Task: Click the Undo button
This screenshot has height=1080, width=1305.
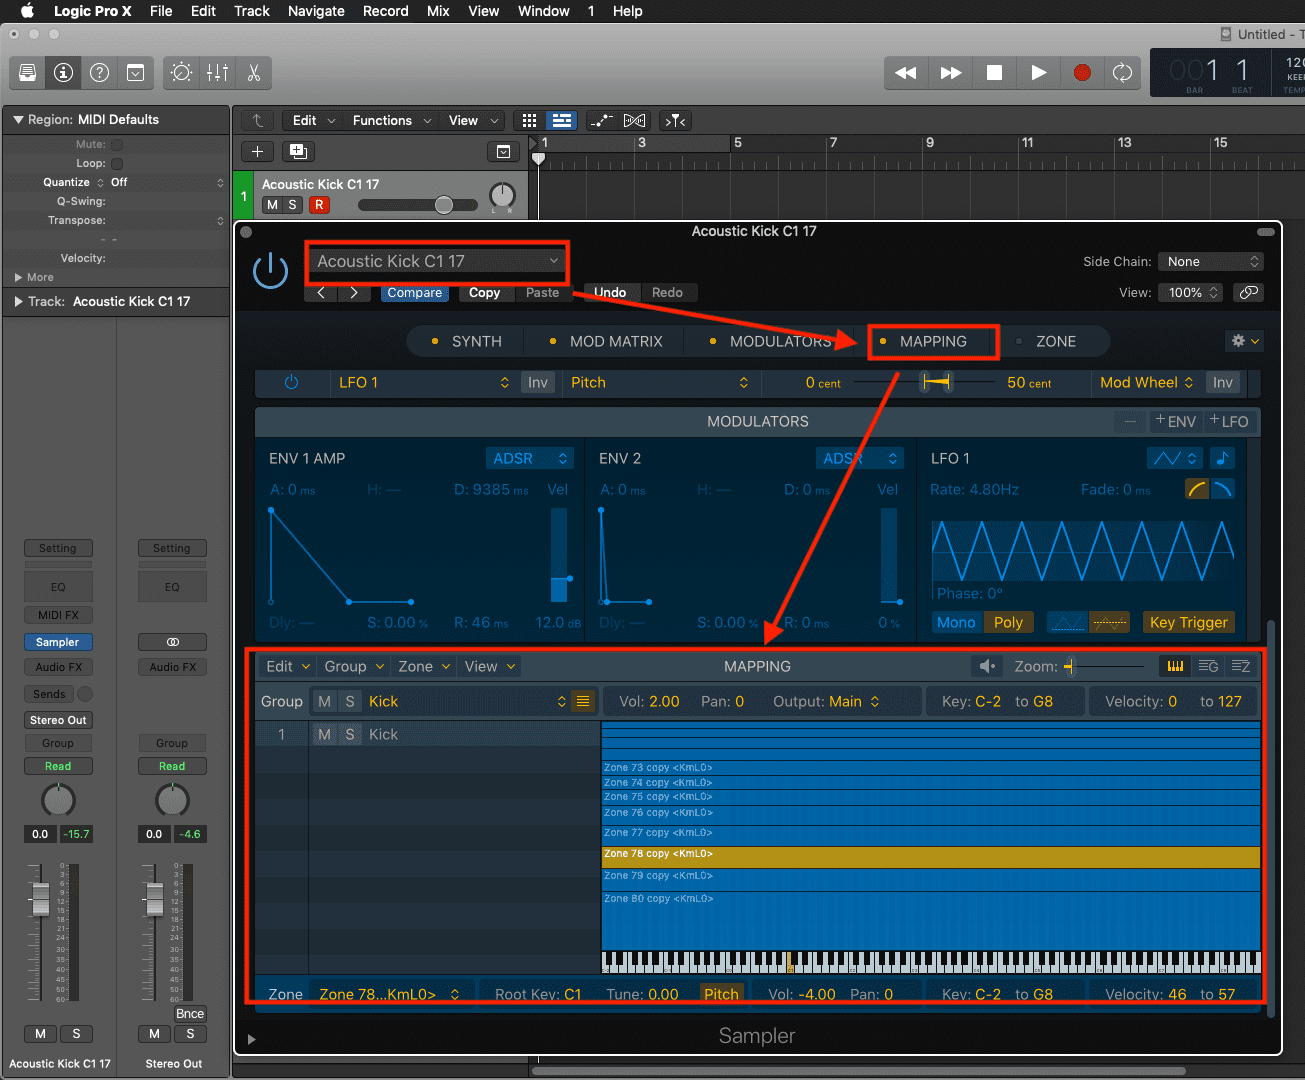Action: 610,293
